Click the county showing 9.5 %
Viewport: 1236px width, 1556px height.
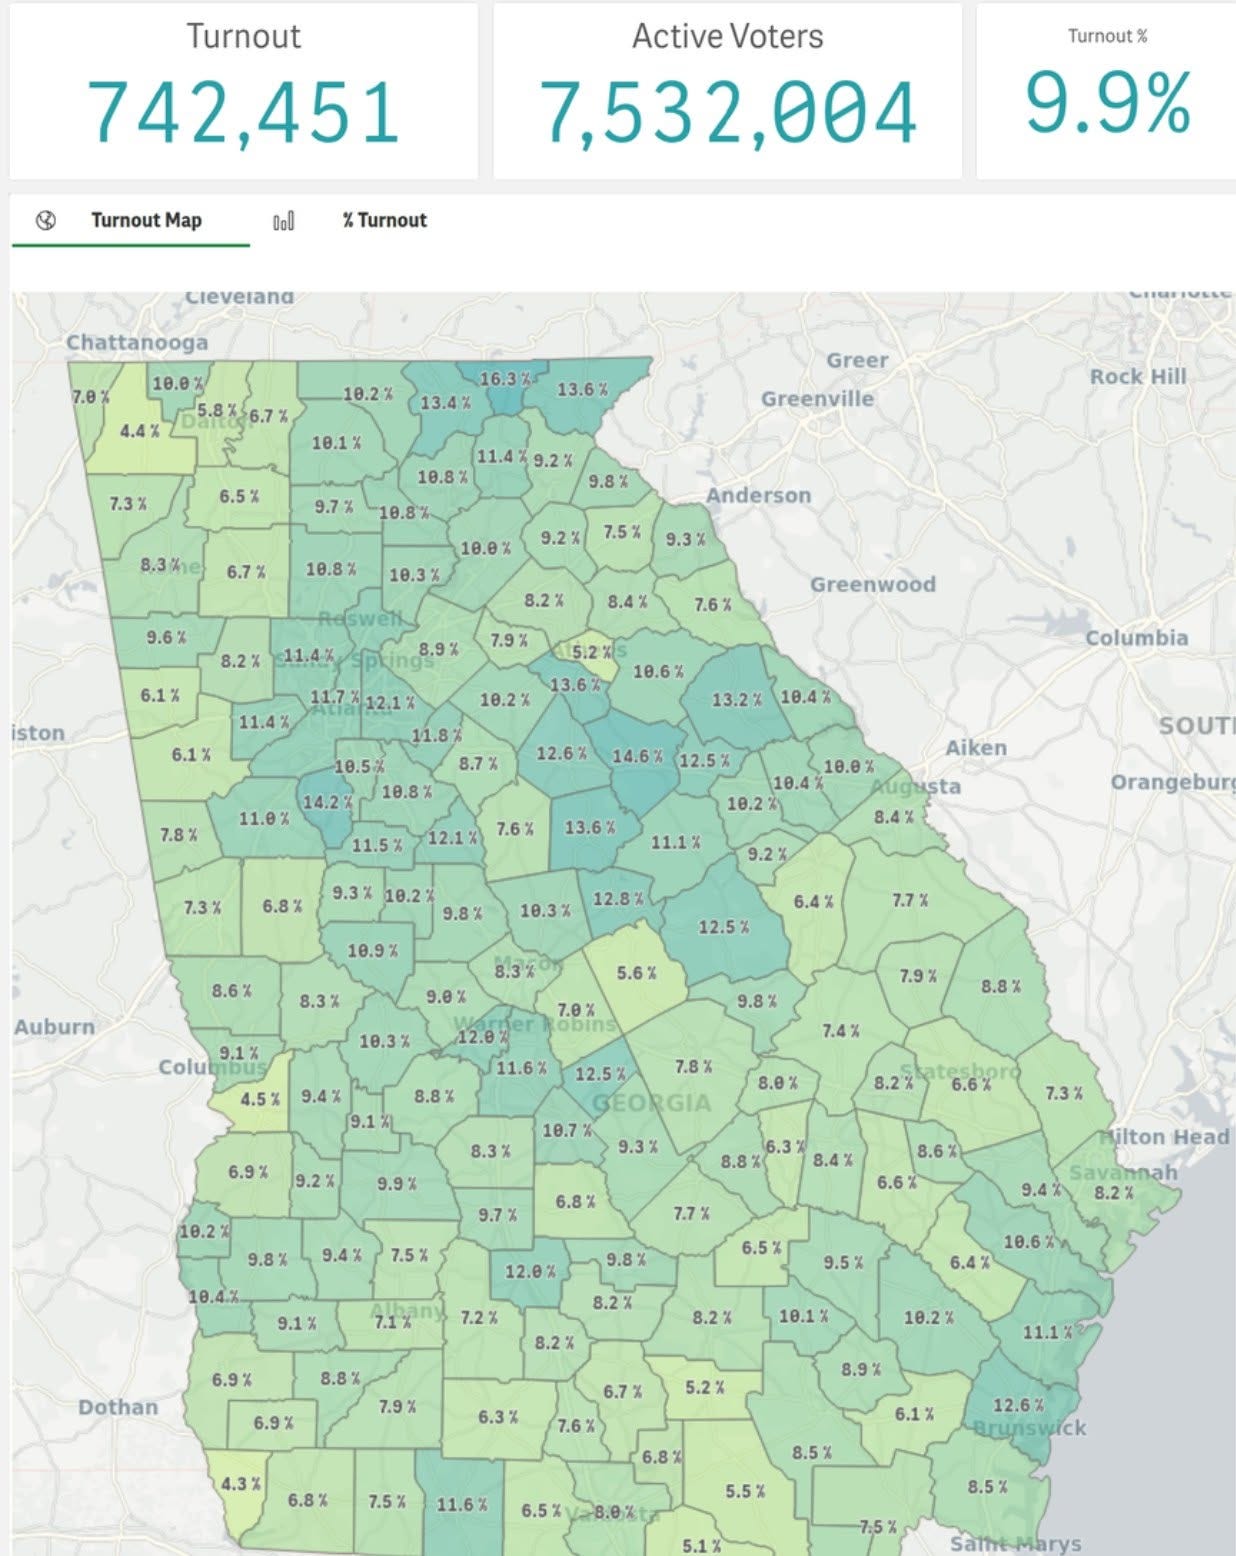(x=843, y=1262)
